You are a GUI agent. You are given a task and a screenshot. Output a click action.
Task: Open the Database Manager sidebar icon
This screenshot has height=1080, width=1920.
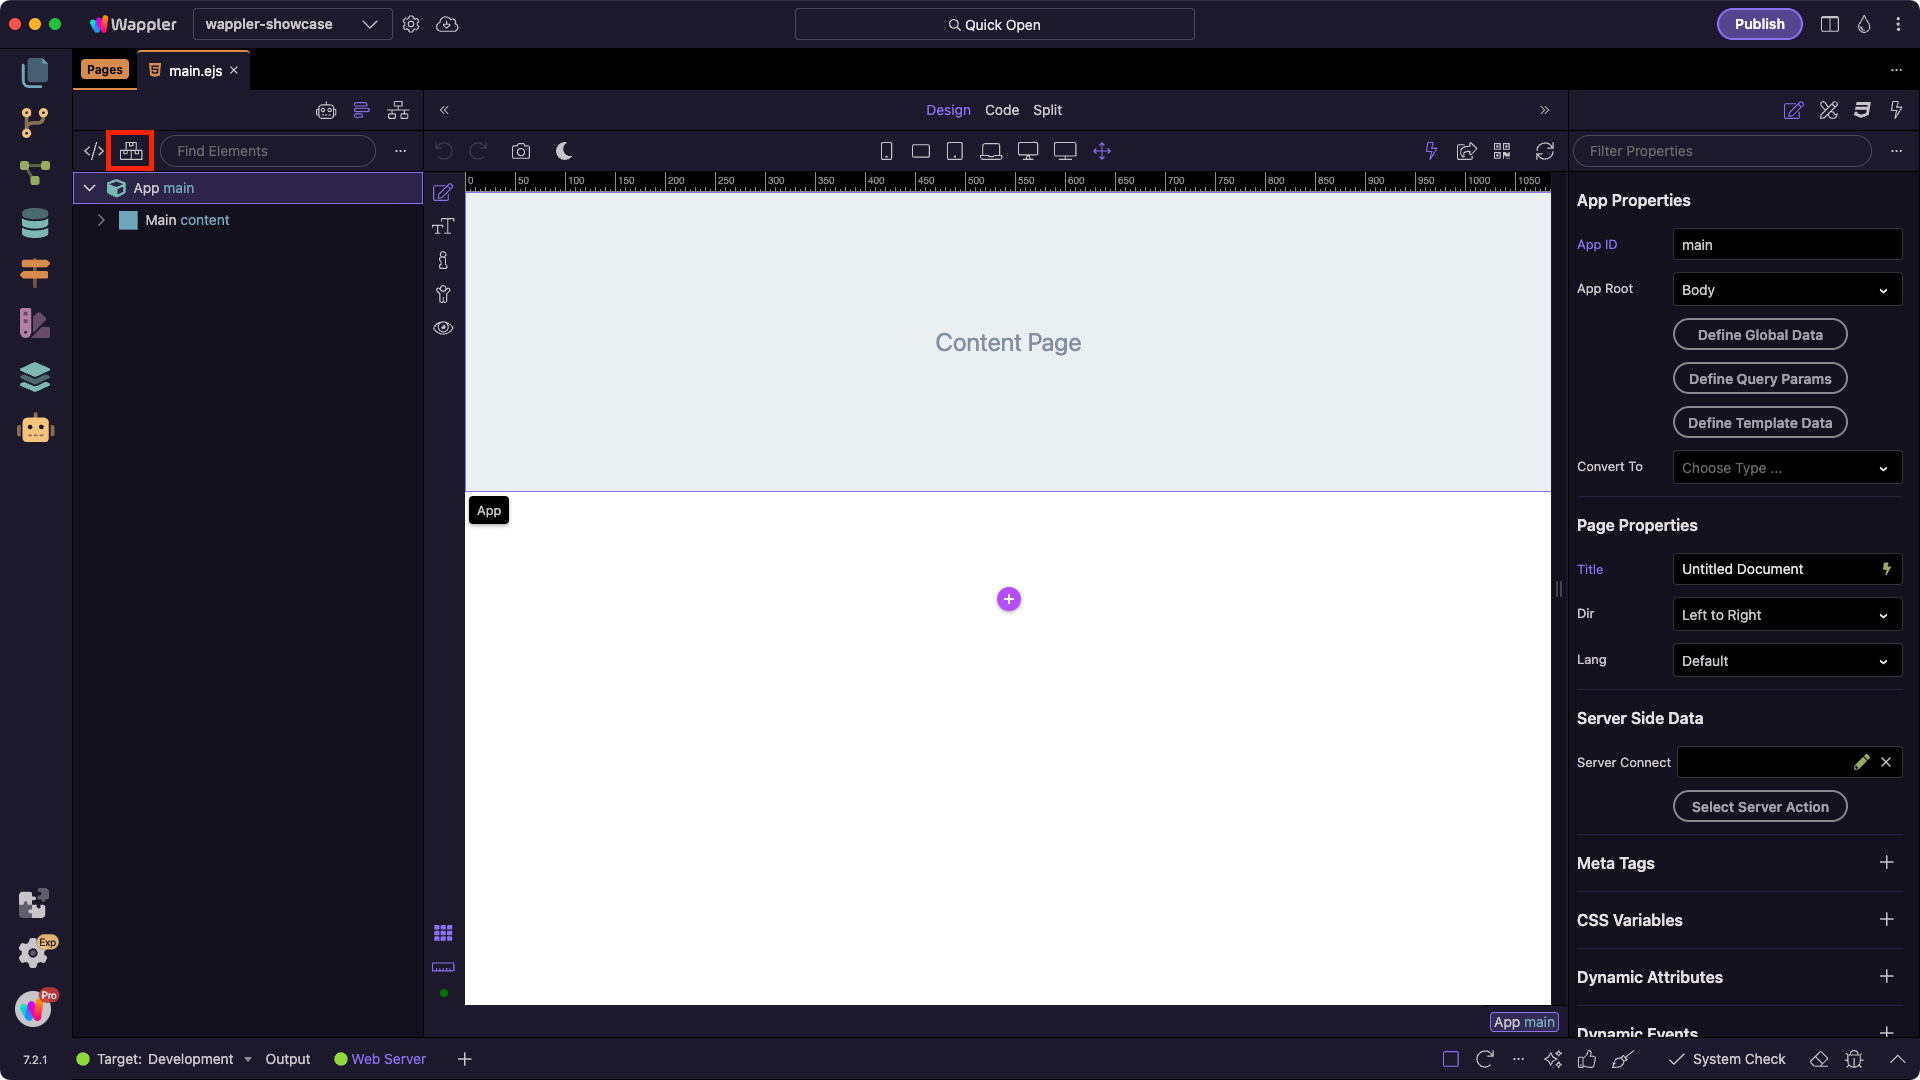pyautogui.click(x=35, y=223)
